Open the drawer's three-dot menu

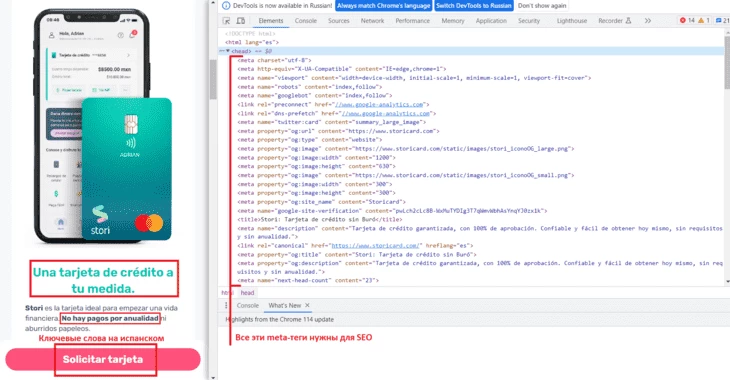[226, 305]
